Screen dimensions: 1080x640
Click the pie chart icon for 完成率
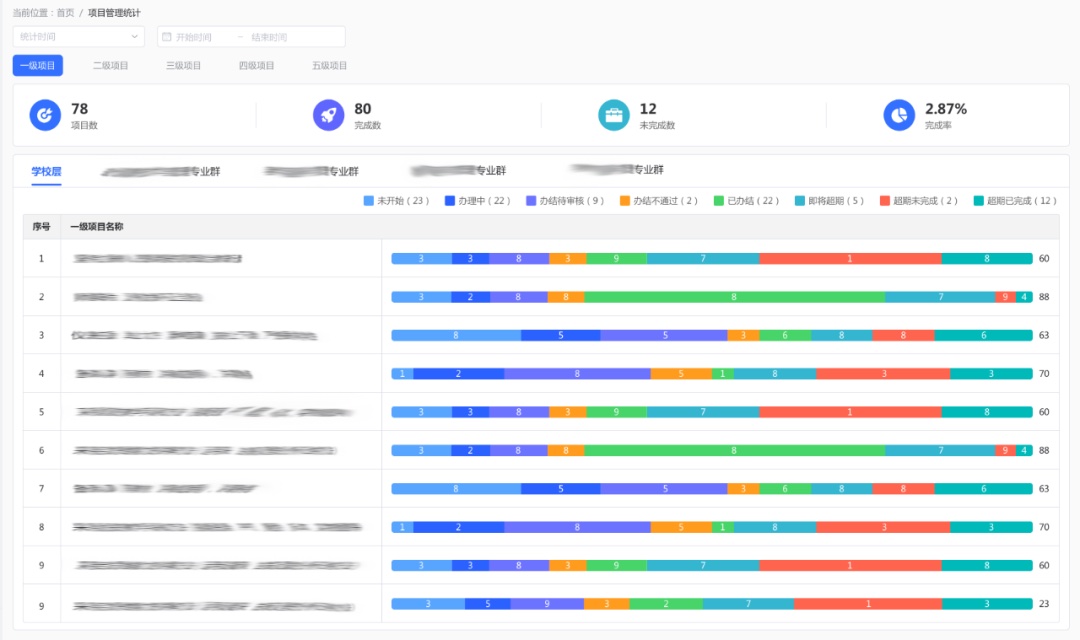click(x=899, y=115)
